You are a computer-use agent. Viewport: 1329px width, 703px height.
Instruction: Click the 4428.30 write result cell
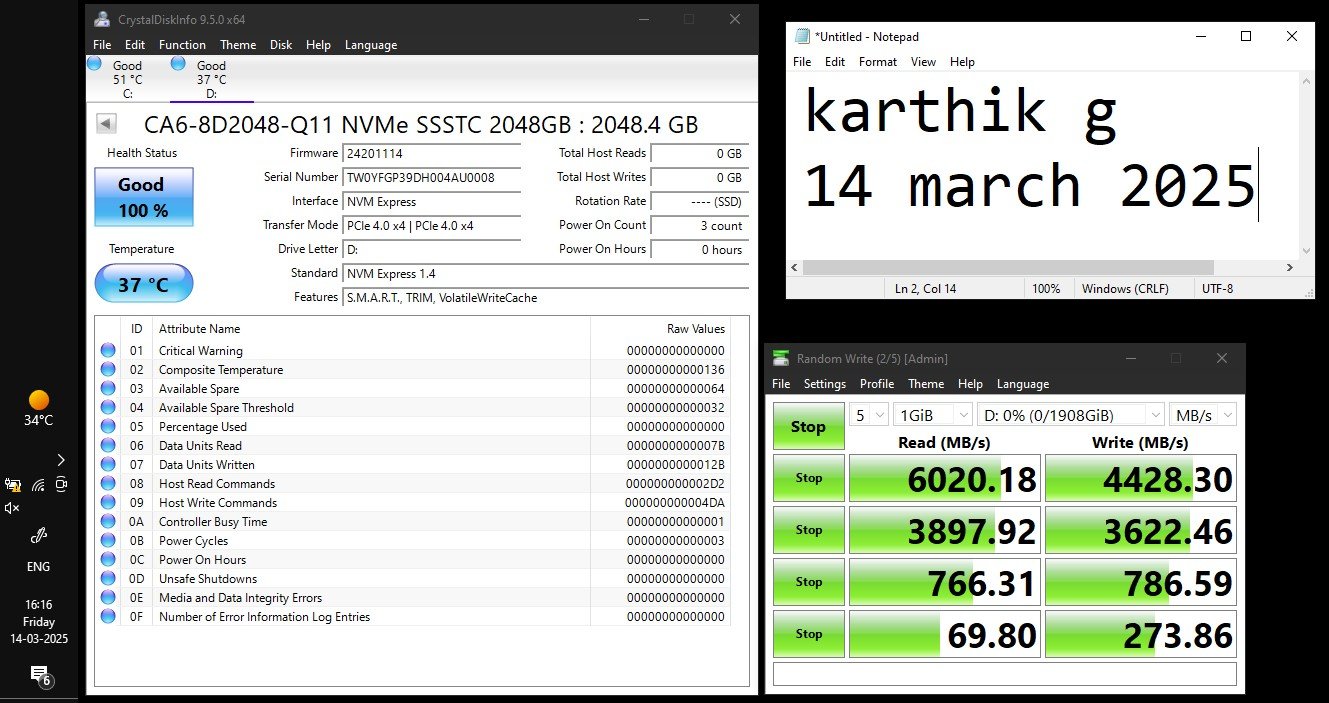tap(1141, 478)
